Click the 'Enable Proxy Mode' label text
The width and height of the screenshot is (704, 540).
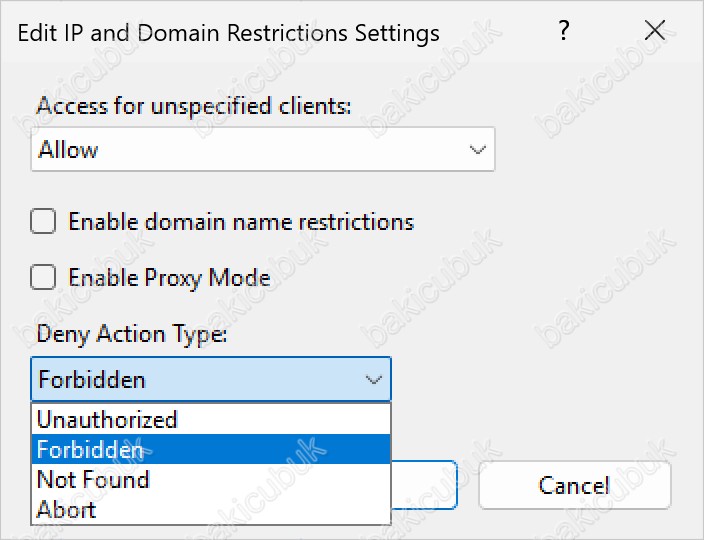pos(169,278)
